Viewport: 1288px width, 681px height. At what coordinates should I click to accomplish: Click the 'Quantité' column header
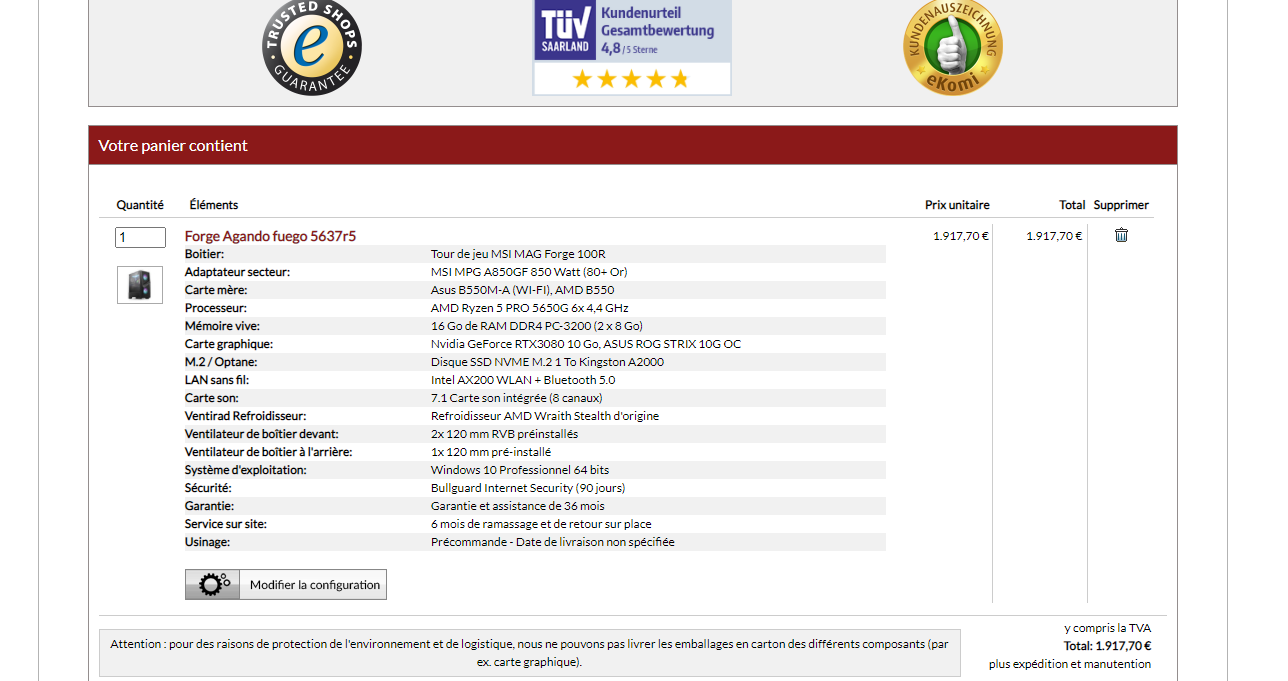140,205
